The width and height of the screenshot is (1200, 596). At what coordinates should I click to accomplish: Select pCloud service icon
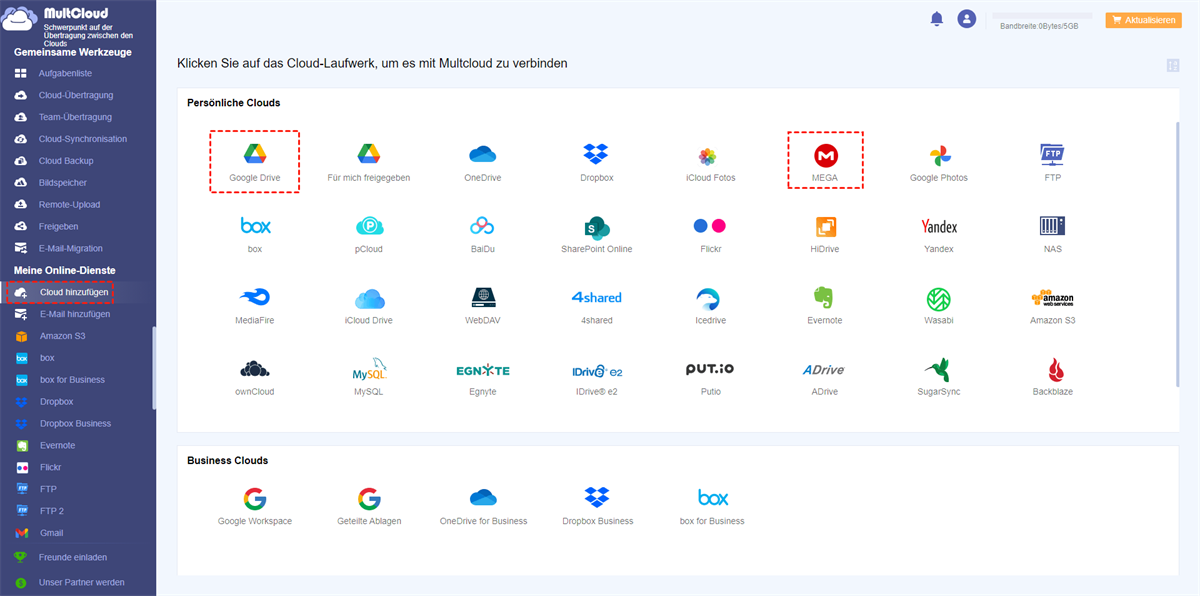(369, 226)
